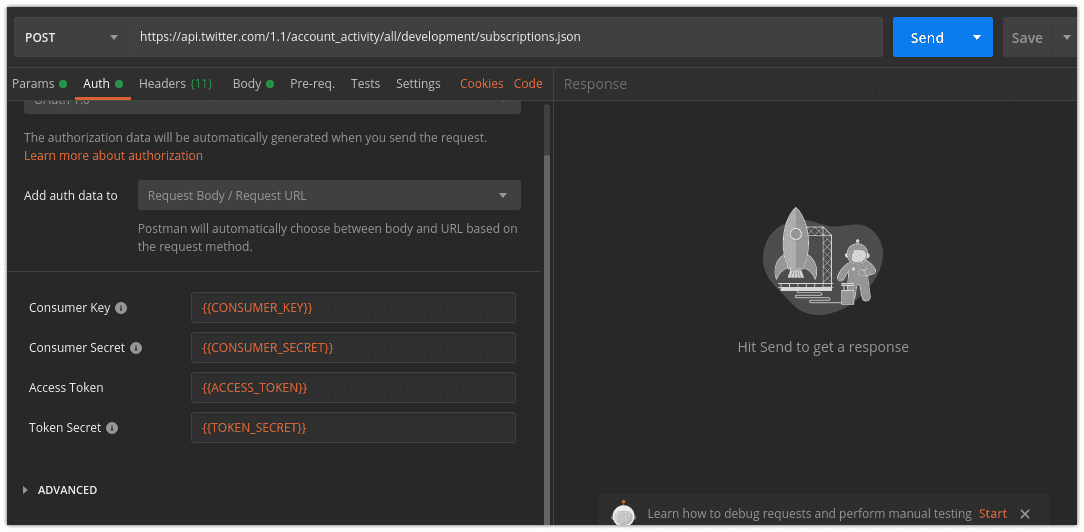
Task: Click the robot icon in bottom banner
Action: point(623,514)
